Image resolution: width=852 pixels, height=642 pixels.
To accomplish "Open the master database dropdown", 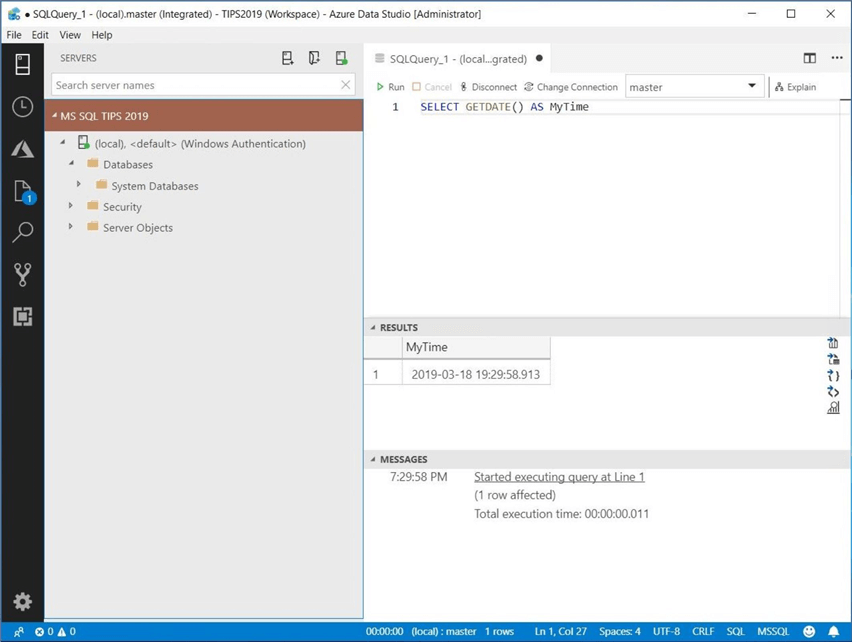I will 694,86.
